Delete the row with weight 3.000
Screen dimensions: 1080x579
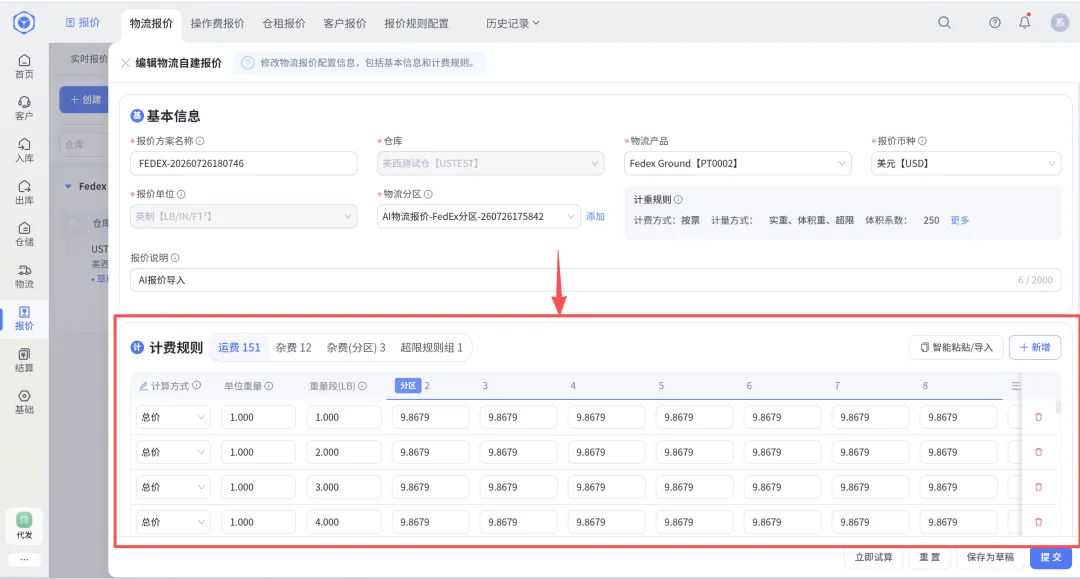(x=1039, y=487)
